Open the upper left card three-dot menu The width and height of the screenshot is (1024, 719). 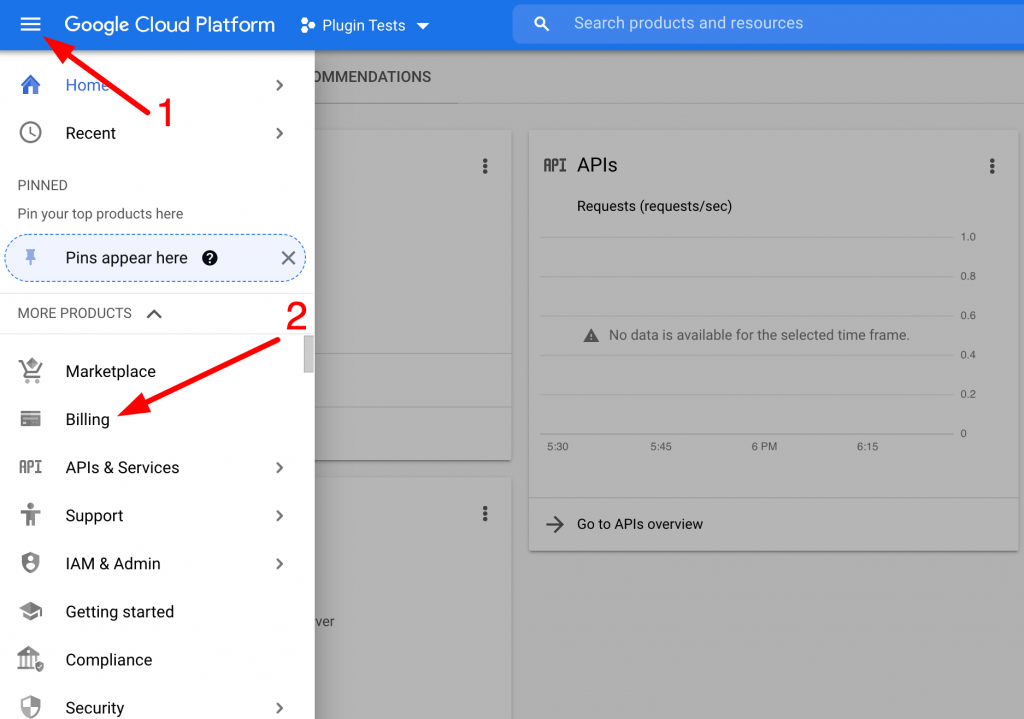[x=485, y=166]
